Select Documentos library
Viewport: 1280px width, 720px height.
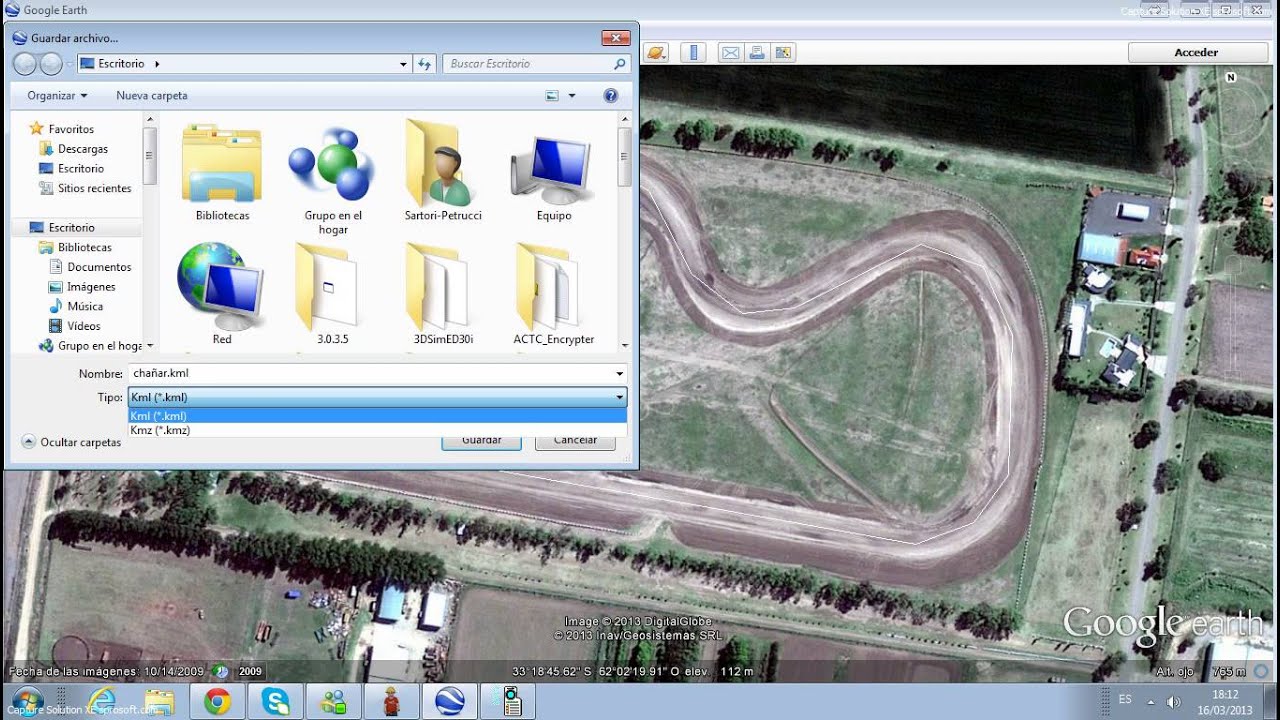coord(99,267)
